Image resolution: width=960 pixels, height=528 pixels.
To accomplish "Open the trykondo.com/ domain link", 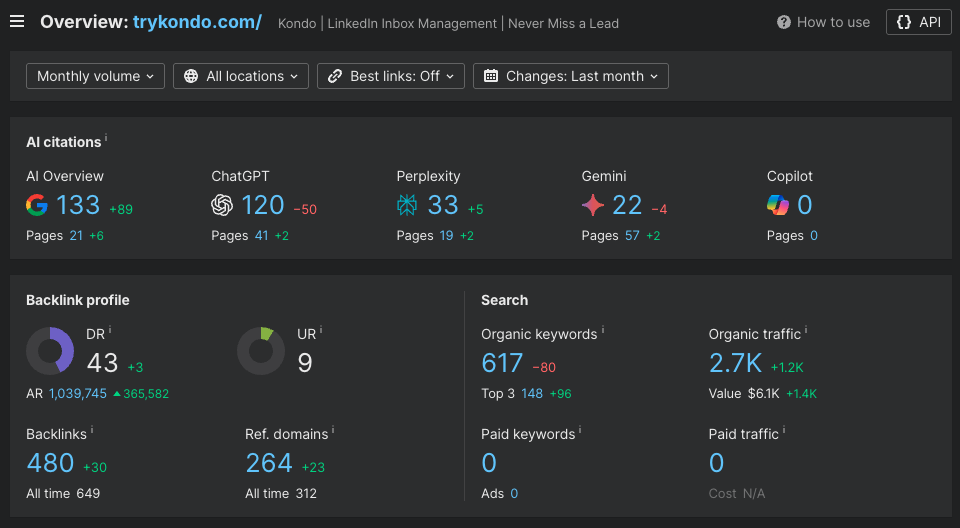I will (197, 22).
